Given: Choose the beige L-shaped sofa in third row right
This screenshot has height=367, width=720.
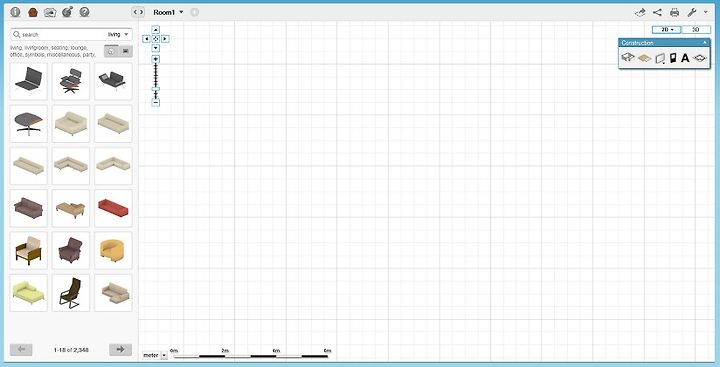Looking at the screenshot, I should pos(113,166).
